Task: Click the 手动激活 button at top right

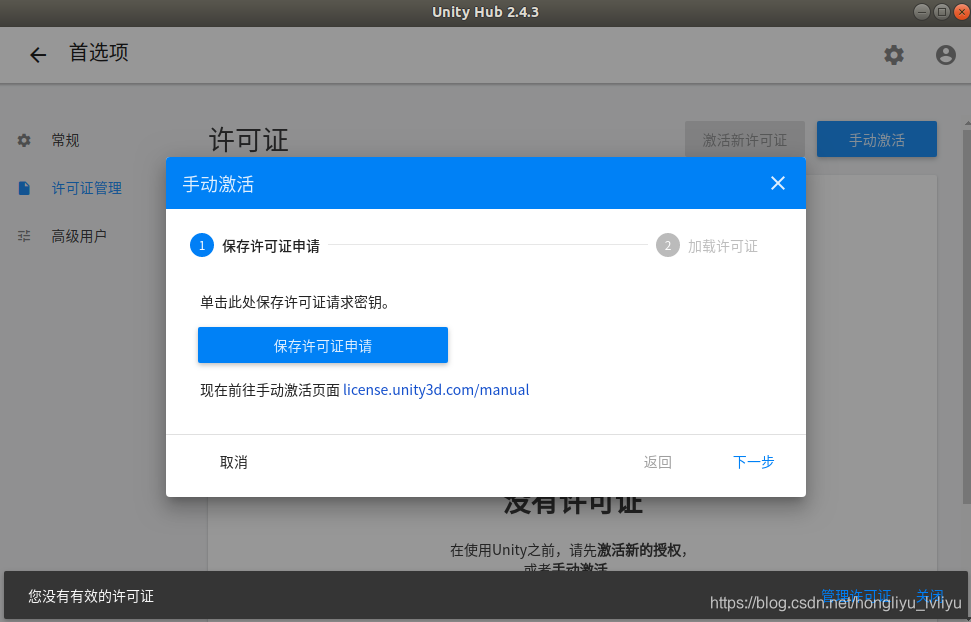Action: [876, 139]
